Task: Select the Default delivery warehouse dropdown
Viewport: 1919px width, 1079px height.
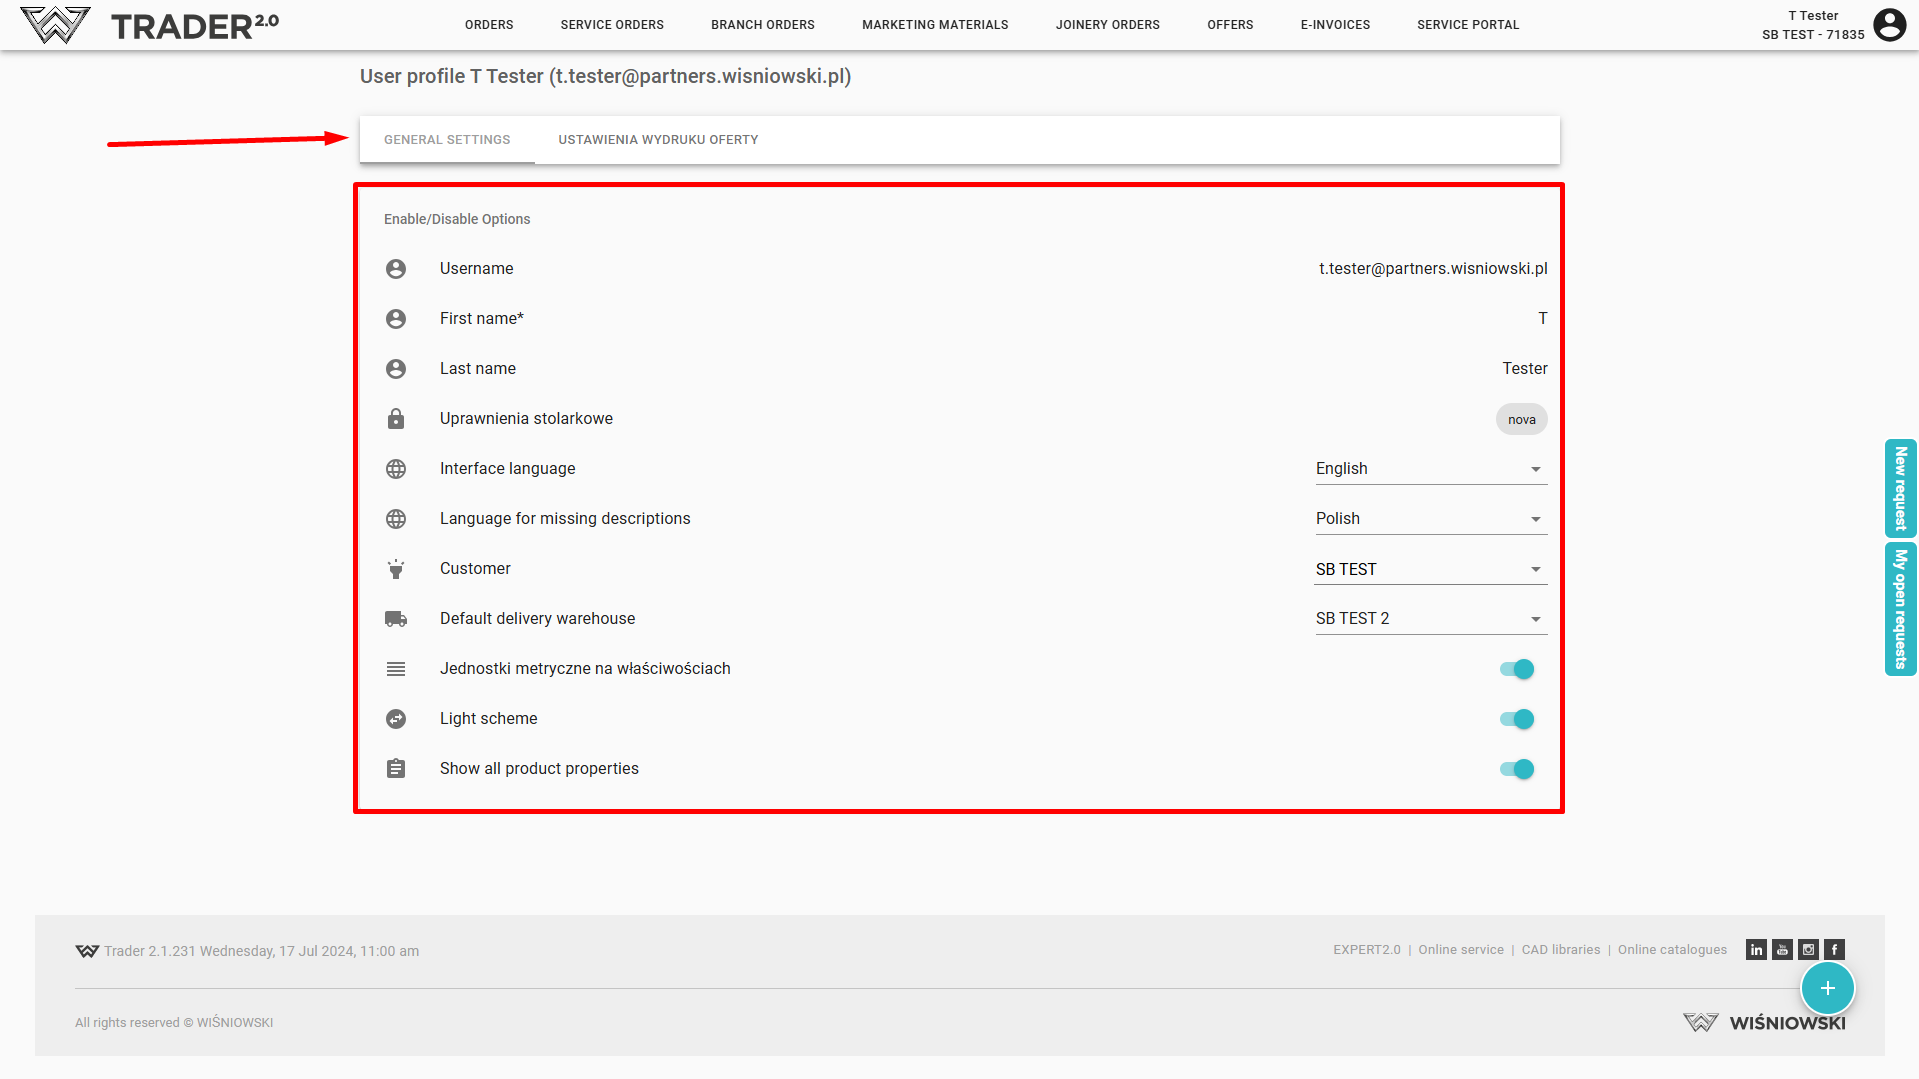Action: pos(1430,619)
